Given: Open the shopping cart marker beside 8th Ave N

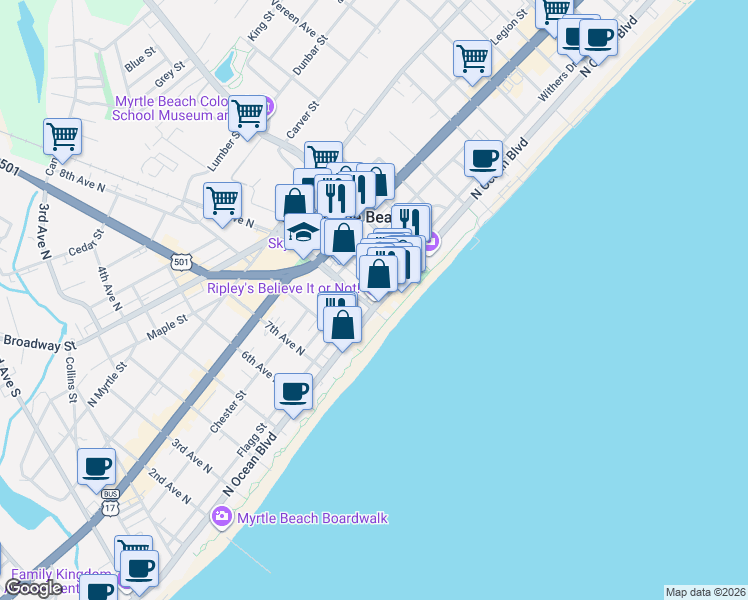Looking at the screenshot, I should pyautogui.click(x=62, y=137).
